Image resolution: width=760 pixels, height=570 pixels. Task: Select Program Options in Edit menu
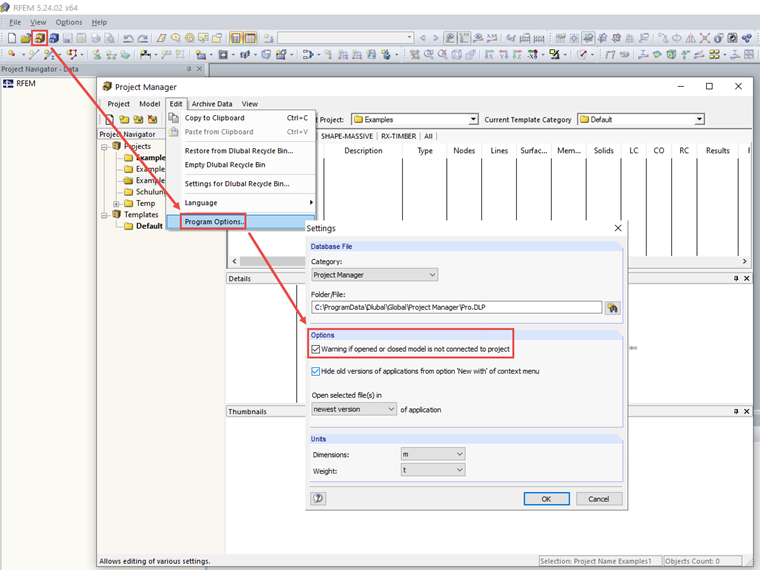tap(240, 222)
